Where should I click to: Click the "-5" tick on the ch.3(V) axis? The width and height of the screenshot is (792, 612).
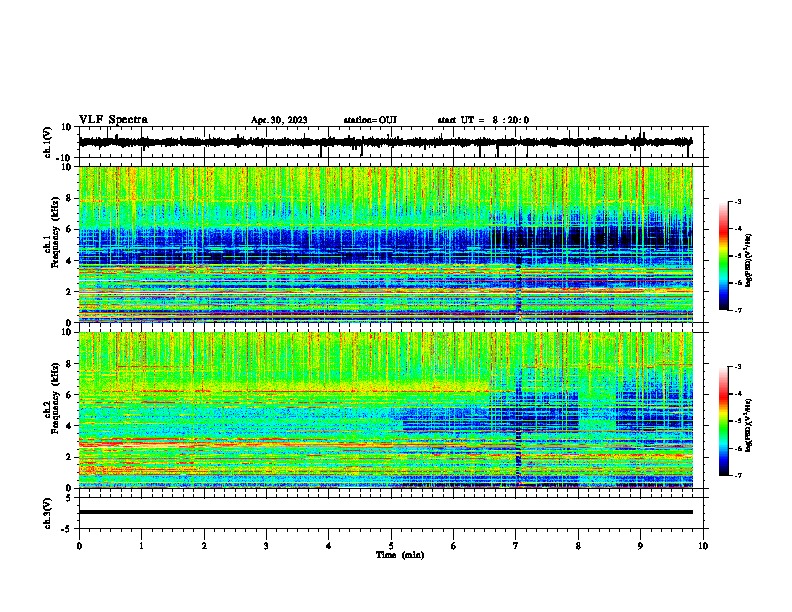point(67,528)
